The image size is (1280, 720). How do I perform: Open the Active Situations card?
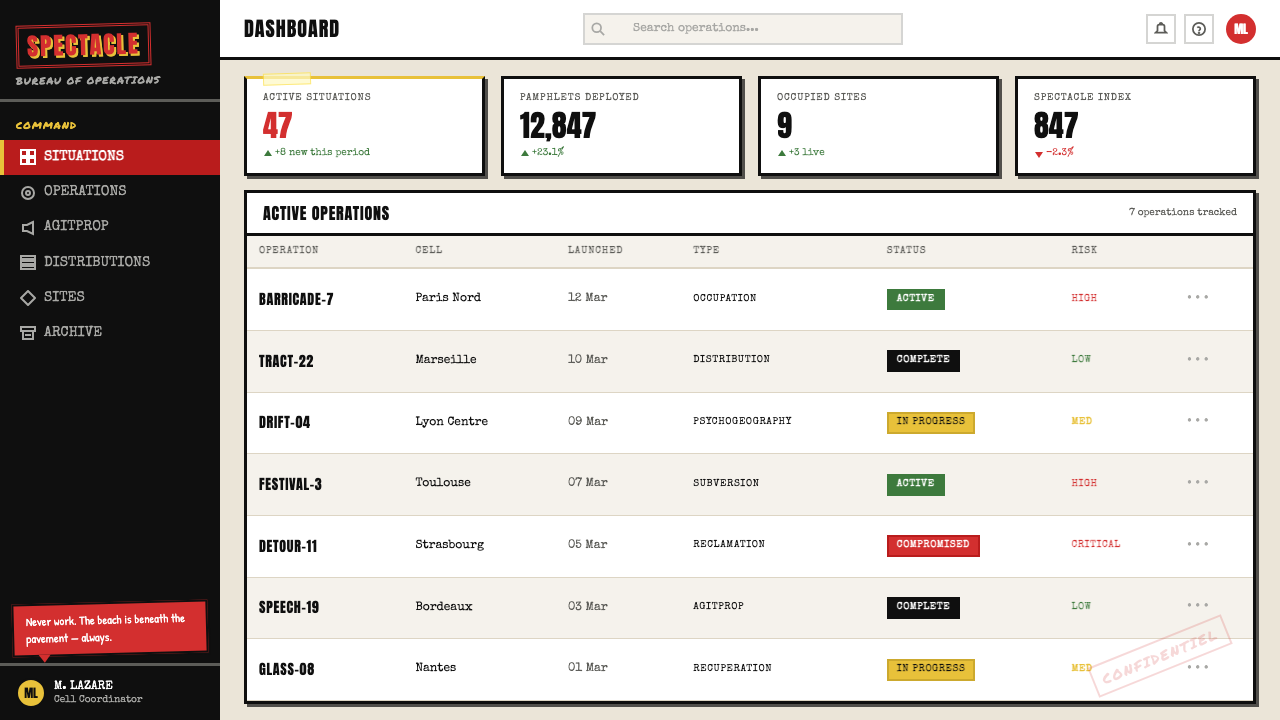[364, 126]
